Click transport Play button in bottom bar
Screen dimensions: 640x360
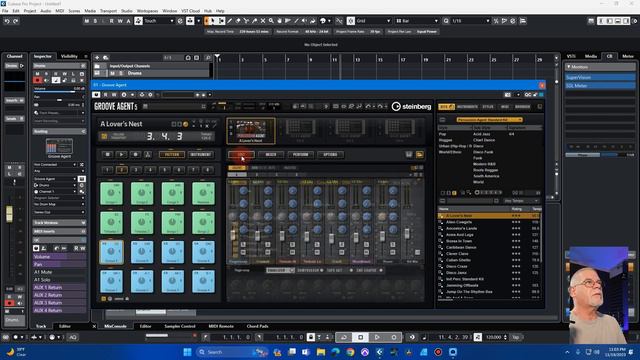coord(377,337)
